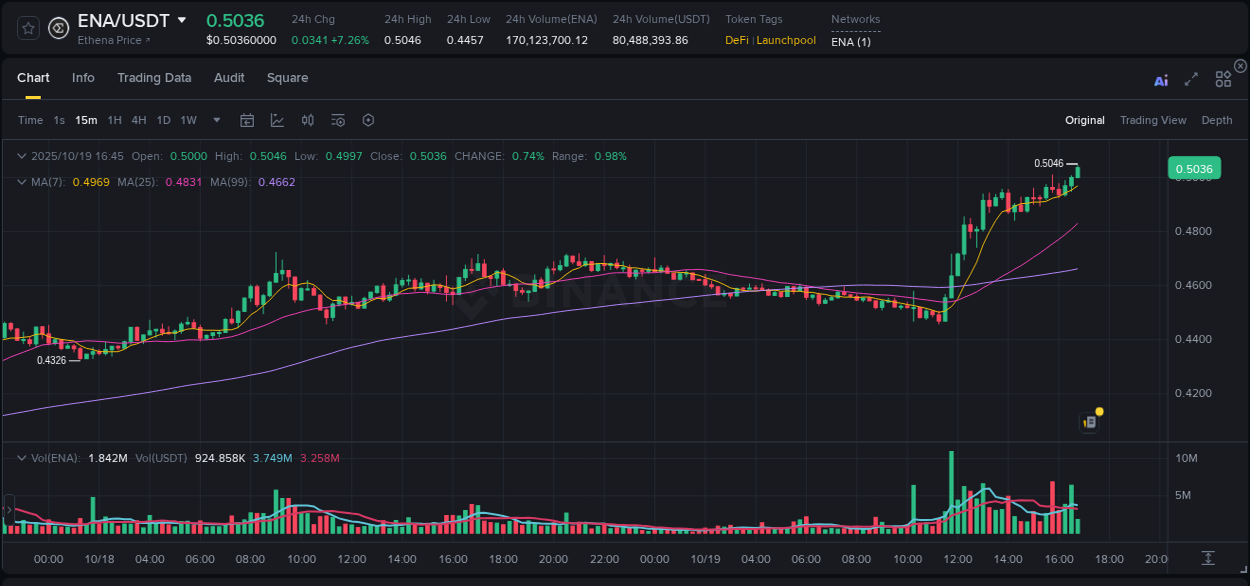Open the date range calendar picker

(247, 119)
